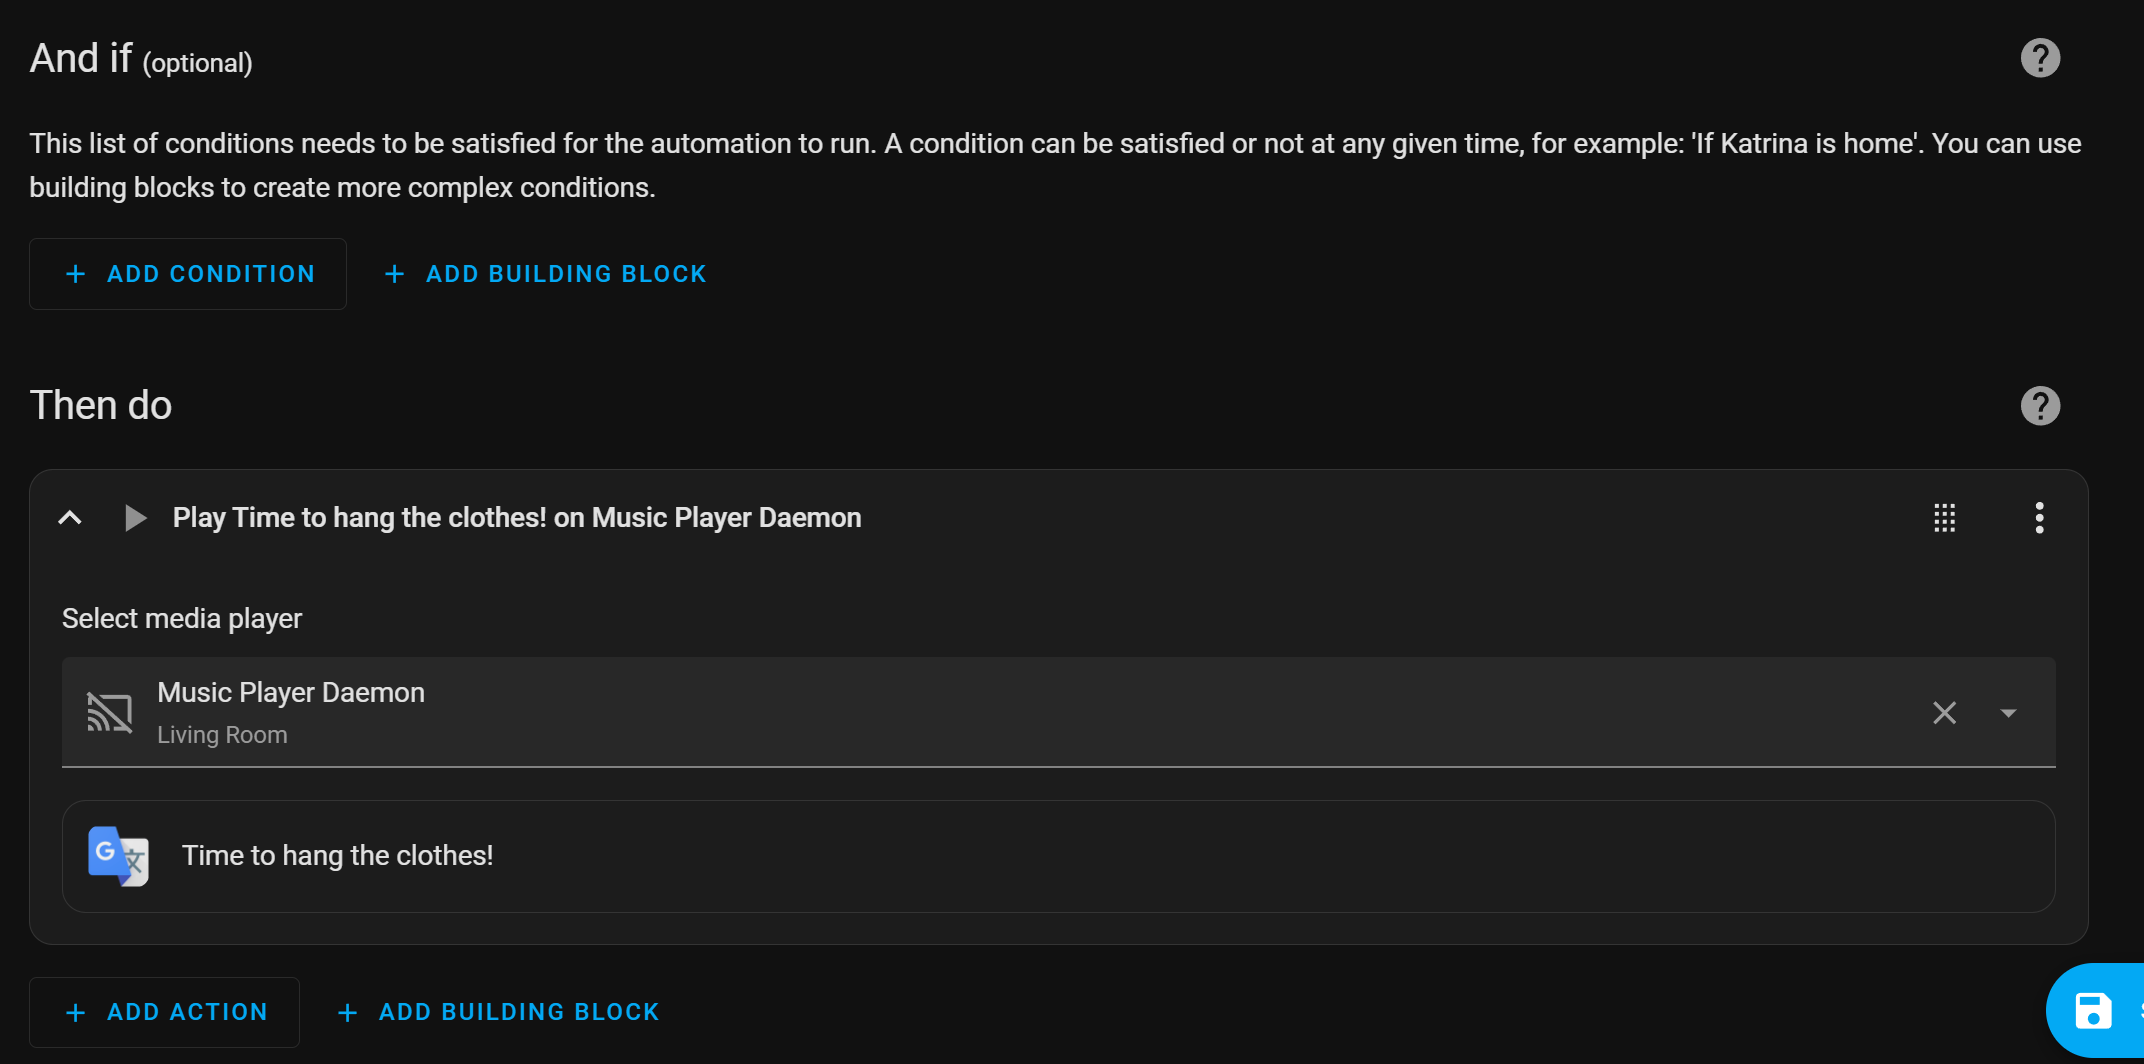Viewport: 2144px width, 1064px height.
Task: Open help for Then do section
Action: [2040, 405]
